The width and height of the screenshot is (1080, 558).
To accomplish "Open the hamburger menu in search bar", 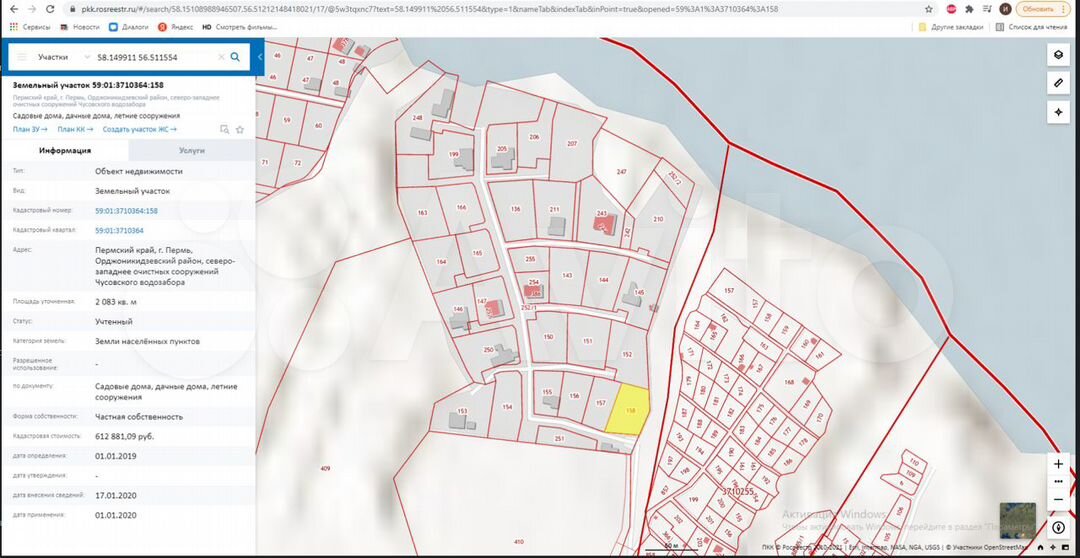I will click(22, 57).
